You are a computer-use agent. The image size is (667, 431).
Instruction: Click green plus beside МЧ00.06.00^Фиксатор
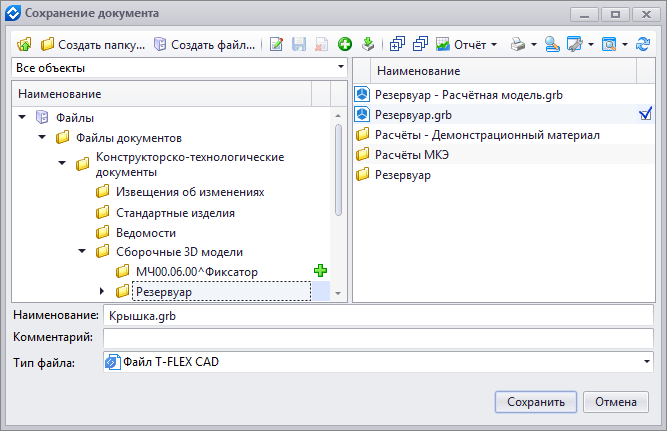point(320,271)
